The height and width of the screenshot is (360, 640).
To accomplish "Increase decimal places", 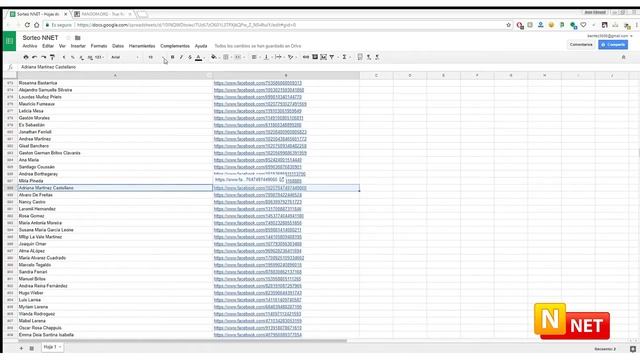I will coord(90,57).
